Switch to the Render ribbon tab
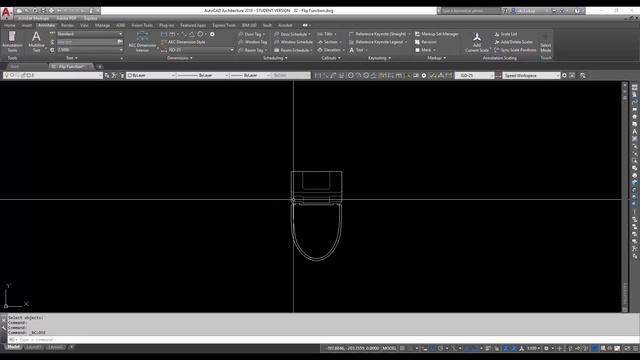The height and width of the screenshot is (360, 640). click(x=67, y=25)
